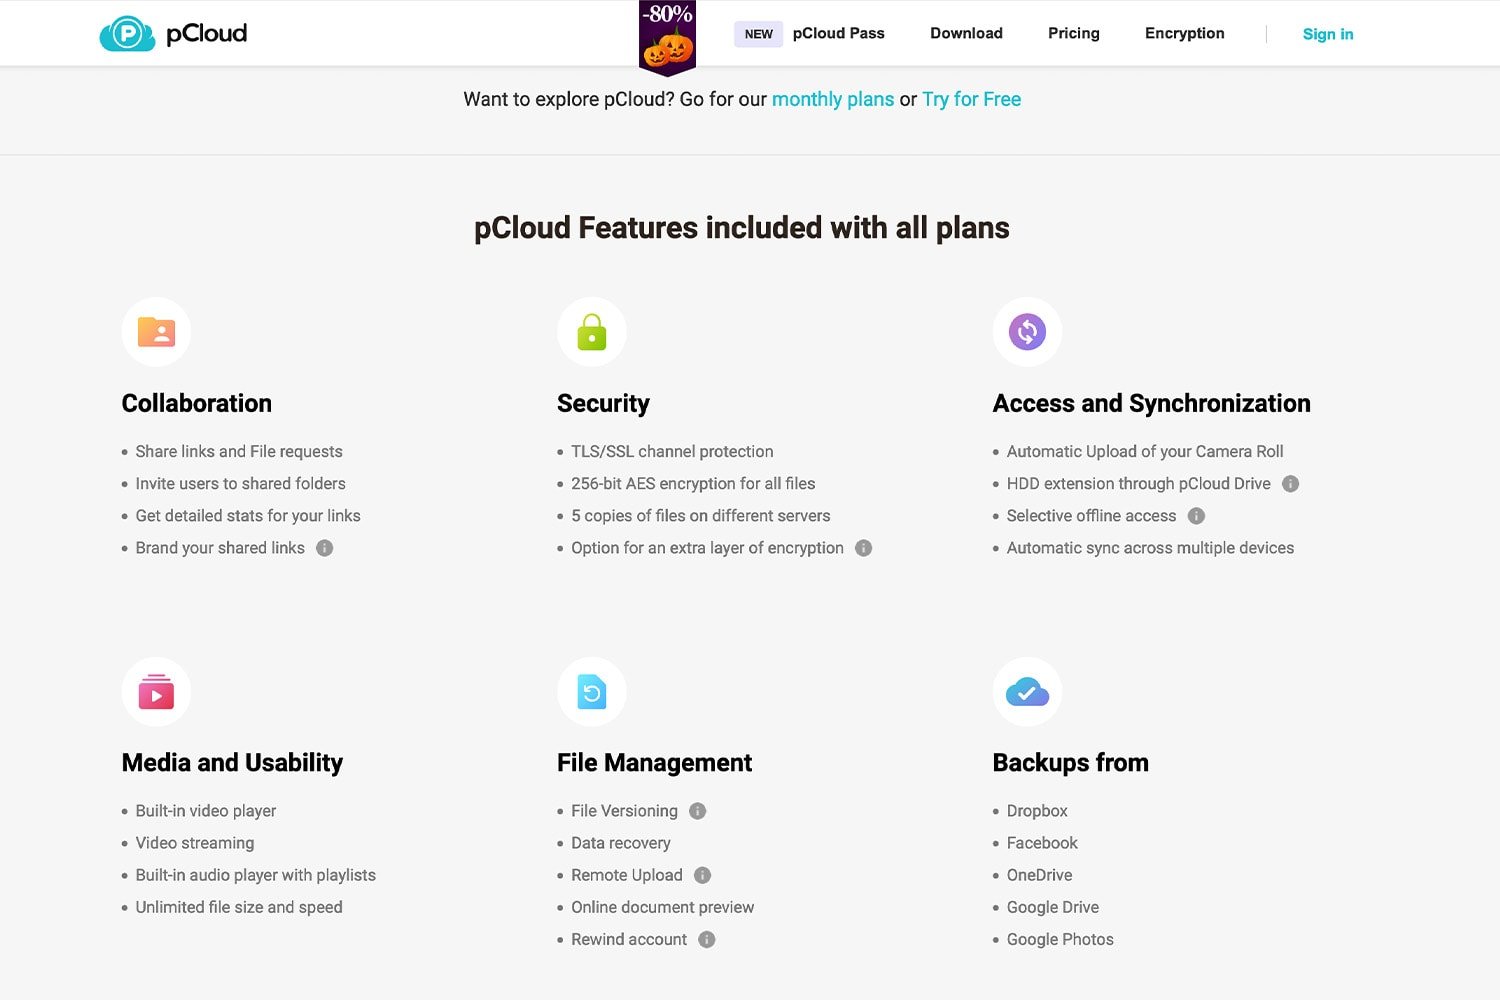1500x1000 pixels.
Task: Click the Access and Synchronization heading
Action: pyautogui.click(x=1152, y=403)
